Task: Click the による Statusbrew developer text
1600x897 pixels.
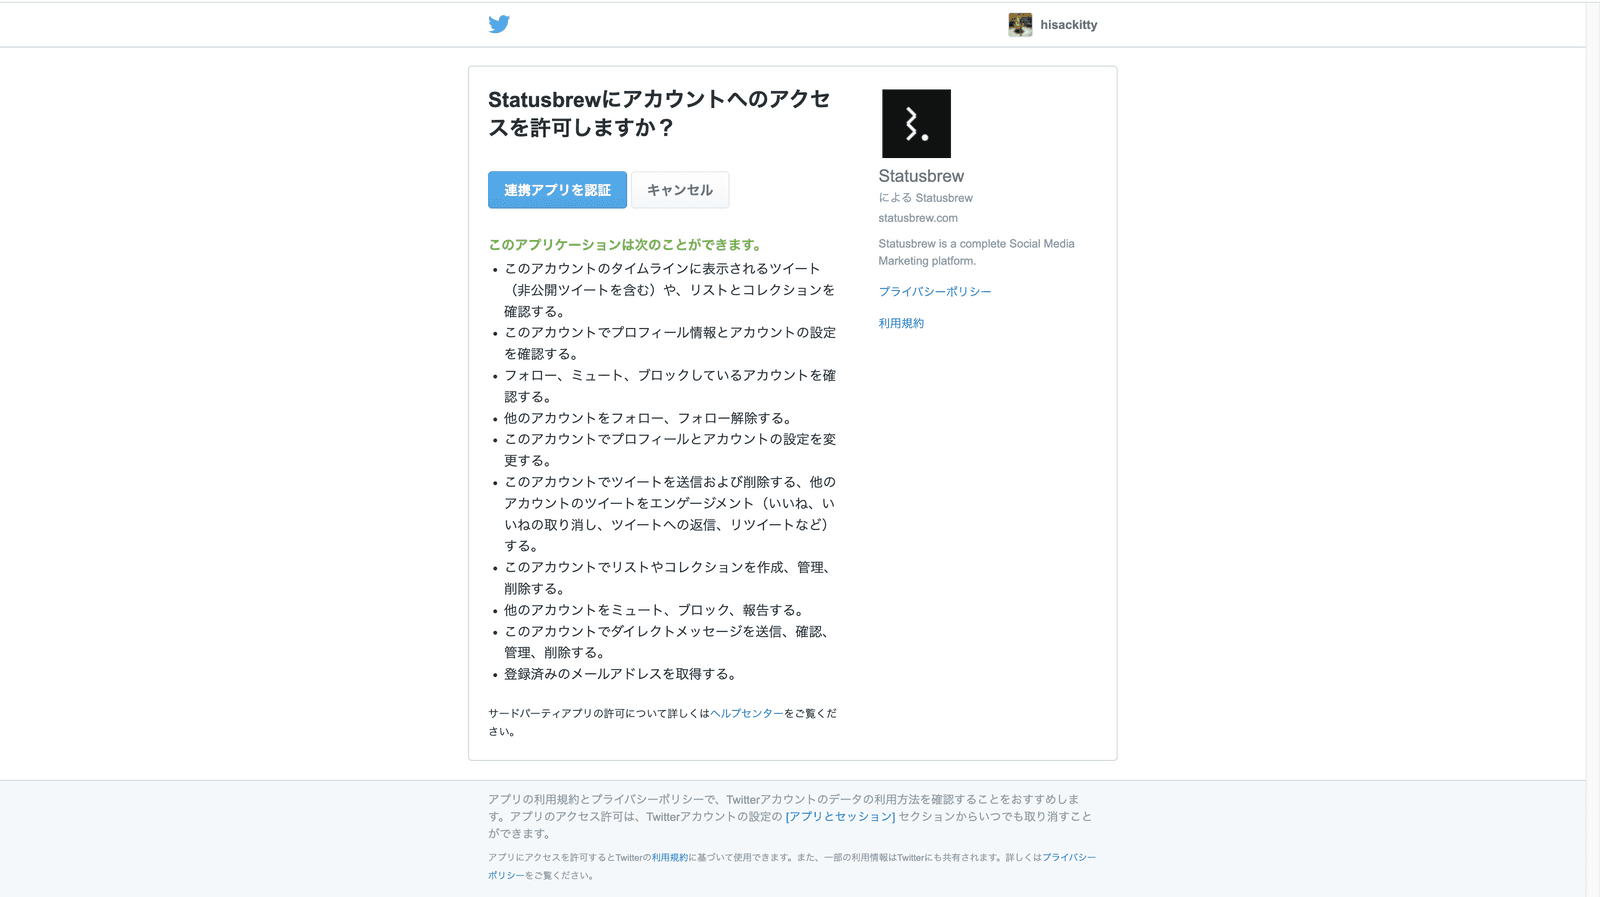Action: click(925, 198)
